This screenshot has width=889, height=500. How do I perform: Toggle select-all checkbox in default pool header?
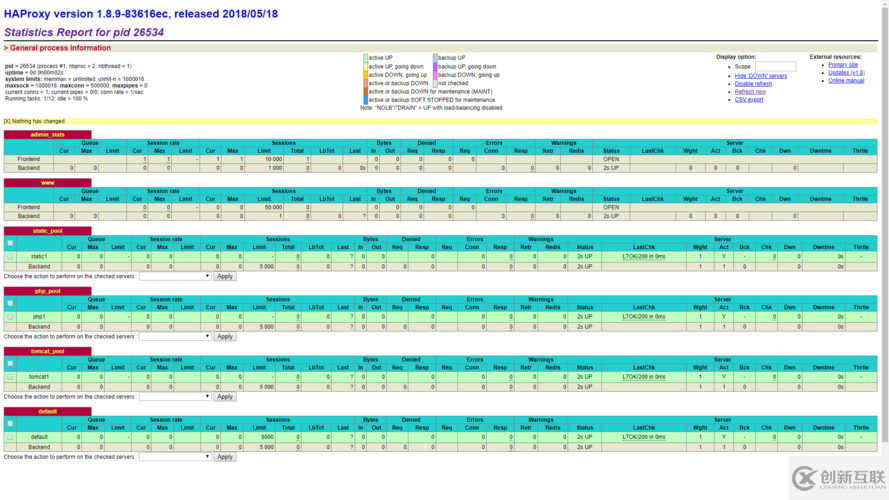[10, 423]
